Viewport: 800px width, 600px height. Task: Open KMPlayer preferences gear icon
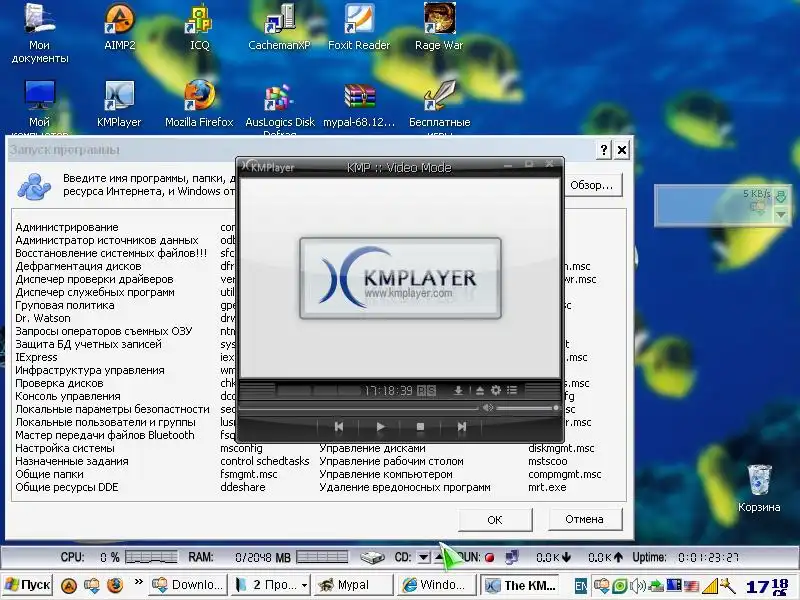click(x=495, y=390)
